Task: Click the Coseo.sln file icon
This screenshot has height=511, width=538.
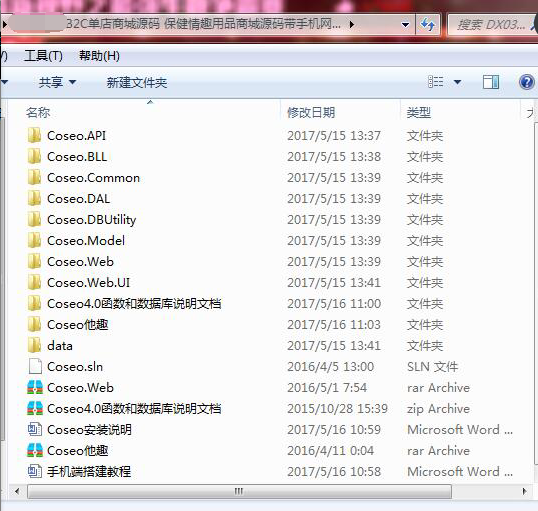Action: pyautogui.click(x=35, y=366)
